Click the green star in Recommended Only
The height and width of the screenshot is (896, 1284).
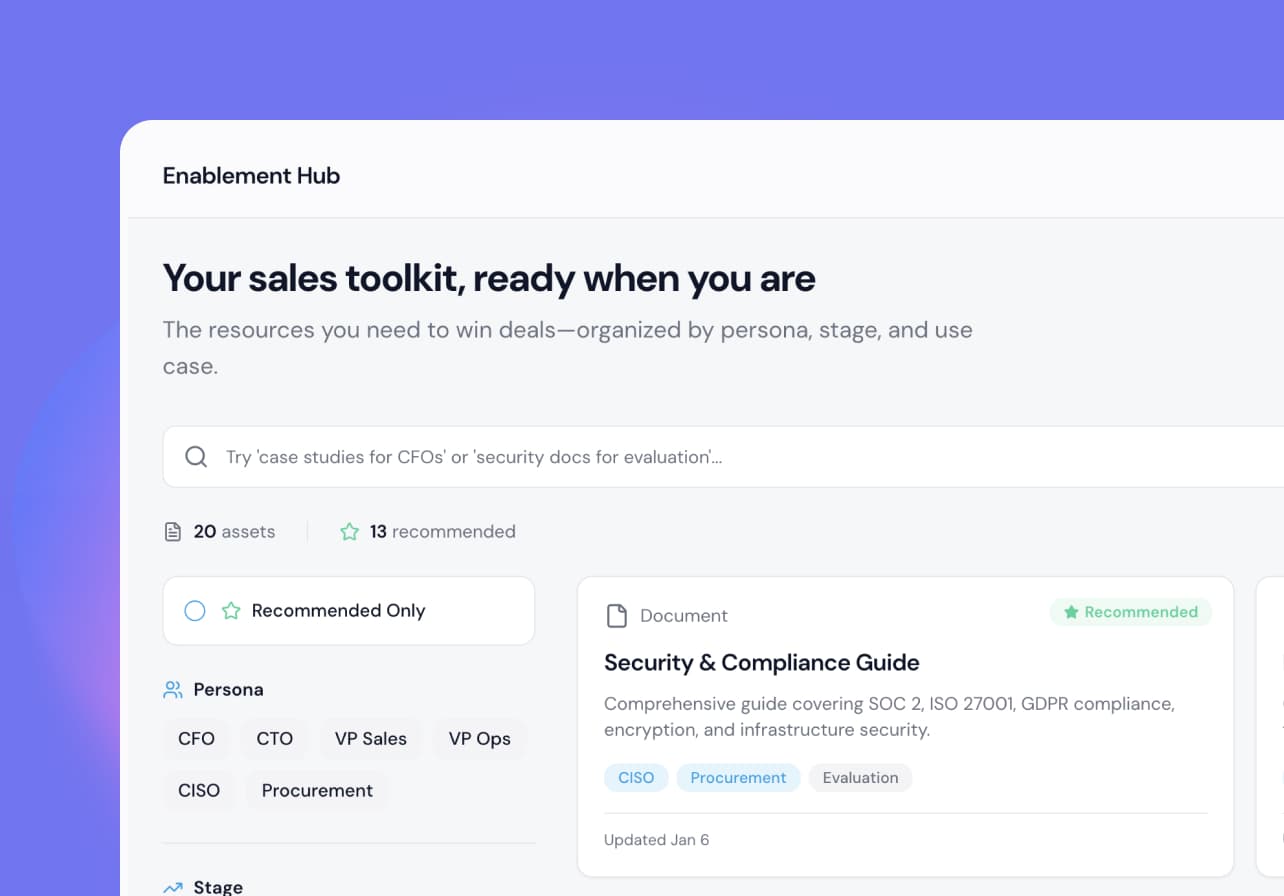coord(231,611)
